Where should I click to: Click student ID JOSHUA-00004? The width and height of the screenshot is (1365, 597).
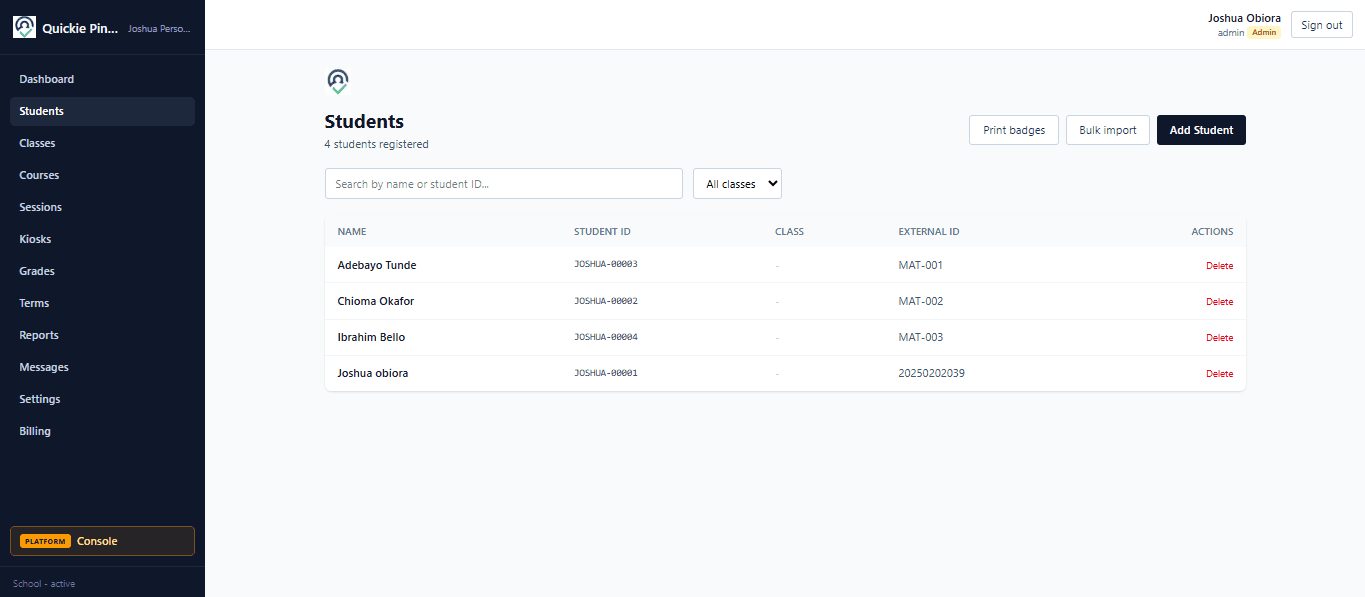(606, 336)
